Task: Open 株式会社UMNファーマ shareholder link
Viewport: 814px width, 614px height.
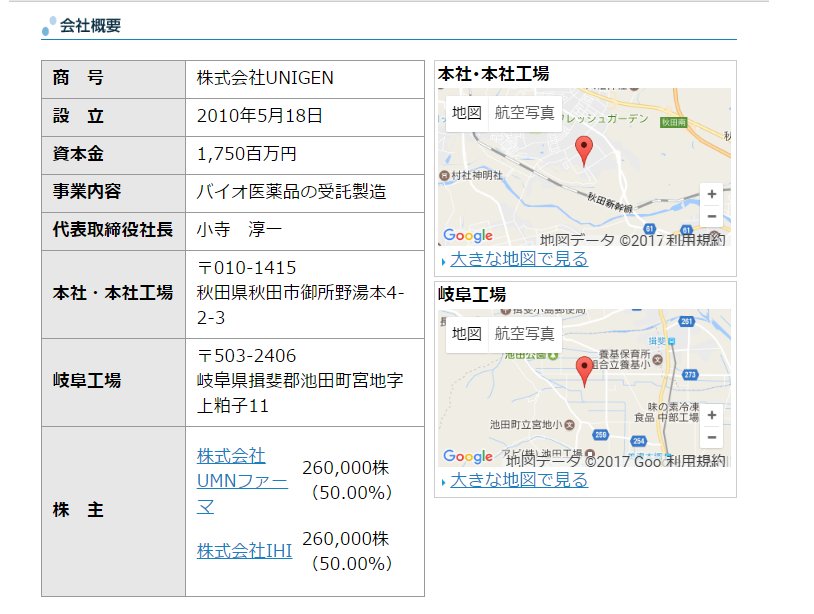Action: tap(242, 481)
